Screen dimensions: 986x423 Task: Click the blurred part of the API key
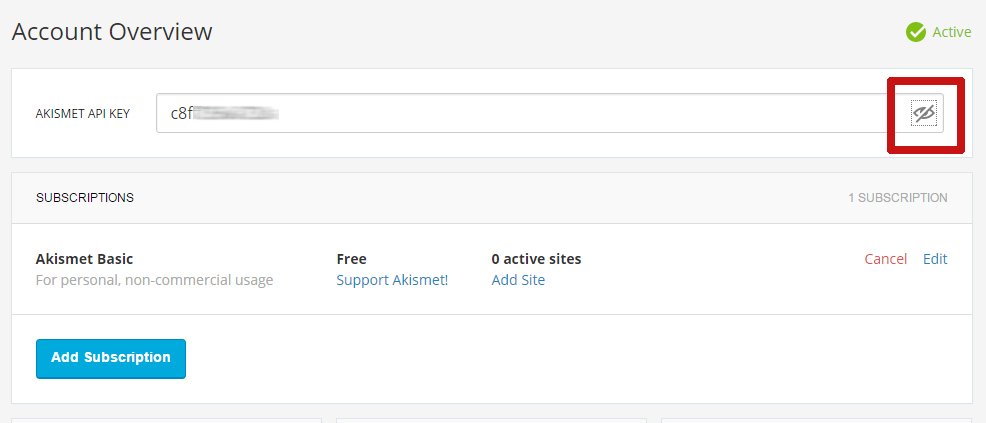click(236, 114)
